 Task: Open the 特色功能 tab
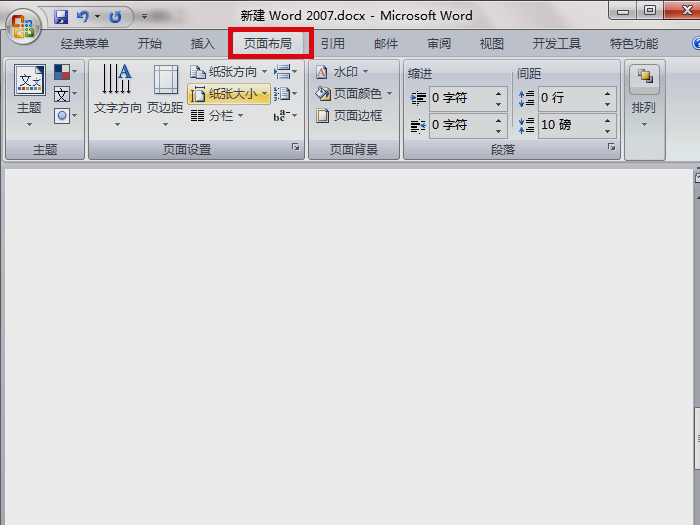pyautogui.click(x=634, y=44)
